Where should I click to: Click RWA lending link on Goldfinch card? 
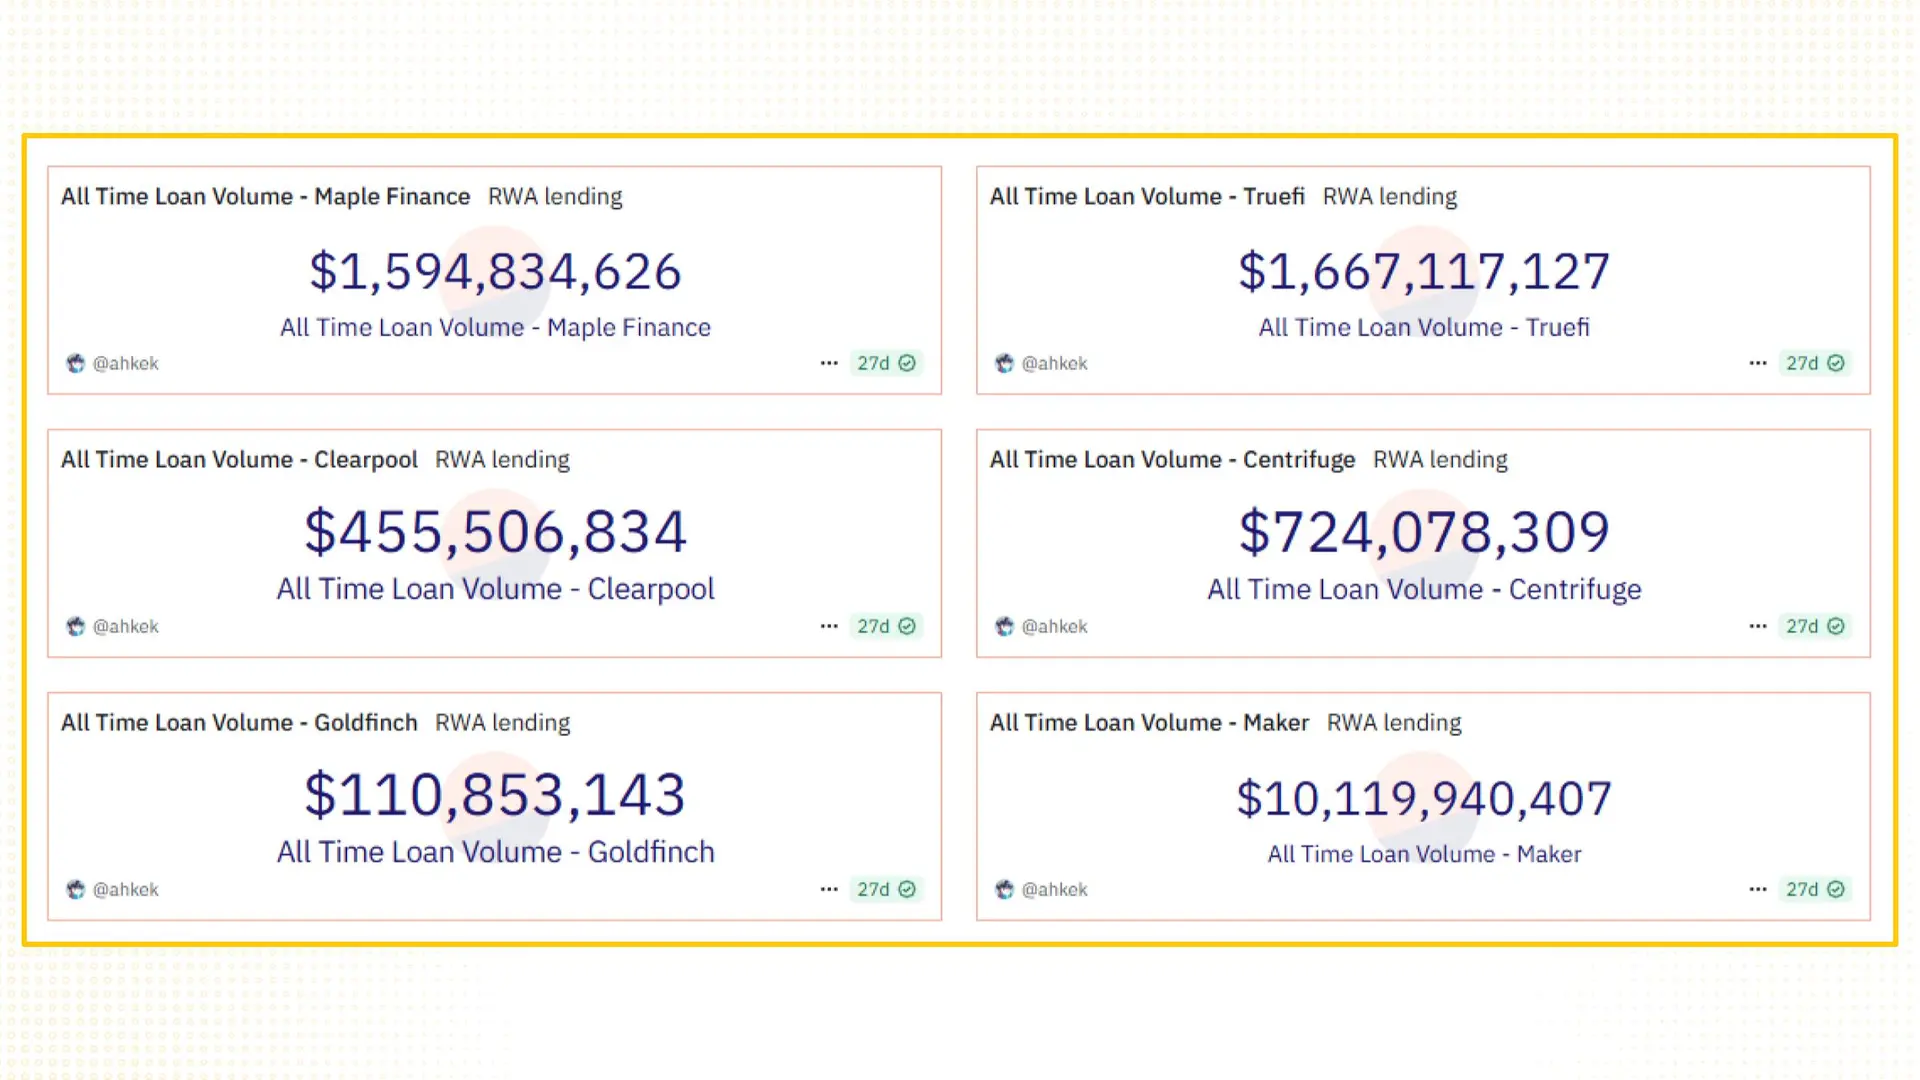[502, 723]
